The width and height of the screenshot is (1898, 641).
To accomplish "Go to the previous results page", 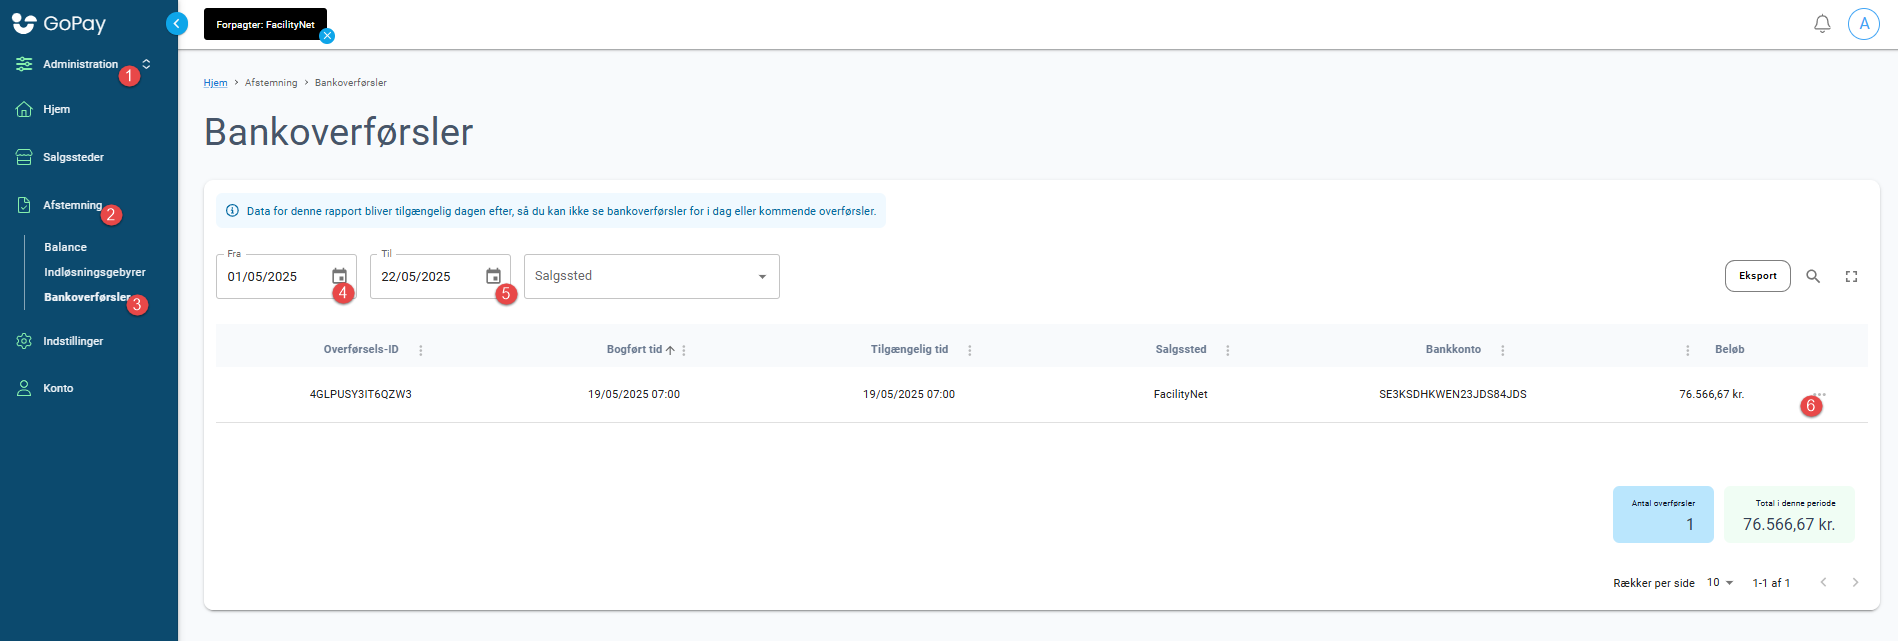I will click(1823, 582).
